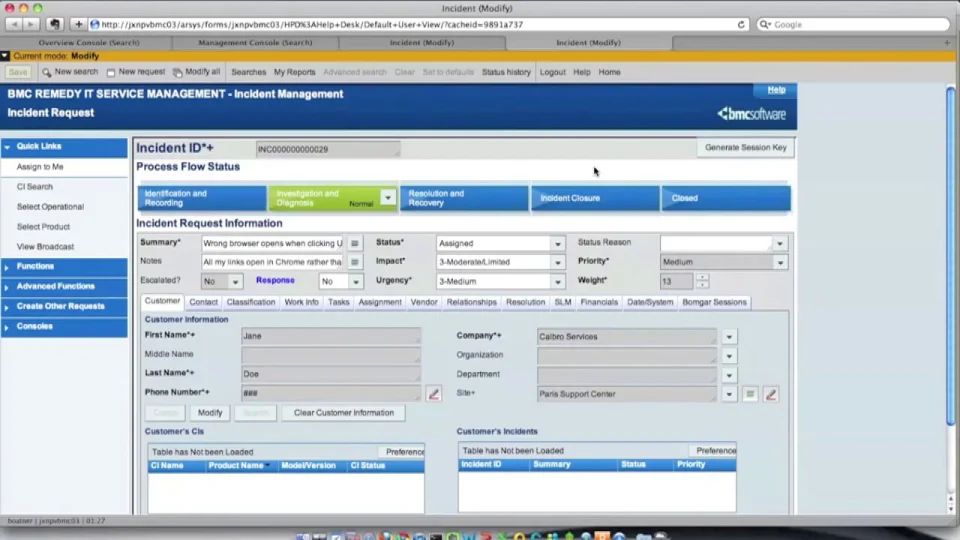Click the bmcsoftware logo
Image resolution: width=960 pixels, height=540 pixels.
pyautogui.click(x=751, y=114)
